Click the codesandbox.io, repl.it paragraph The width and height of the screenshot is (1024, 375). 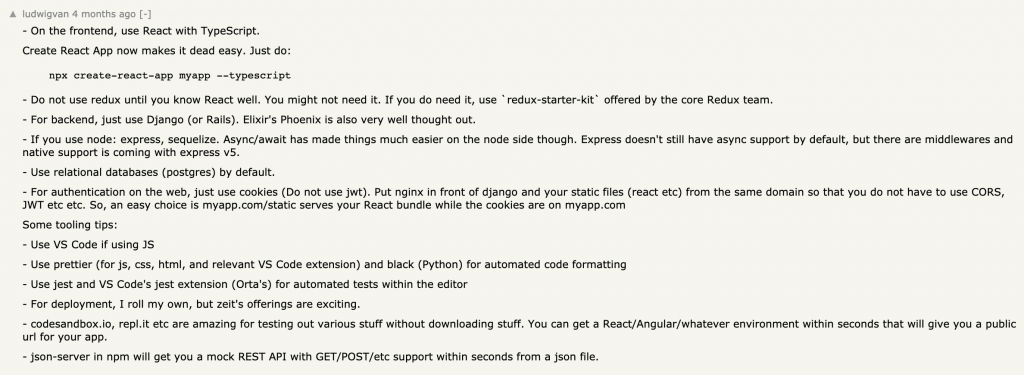(519, 331)
